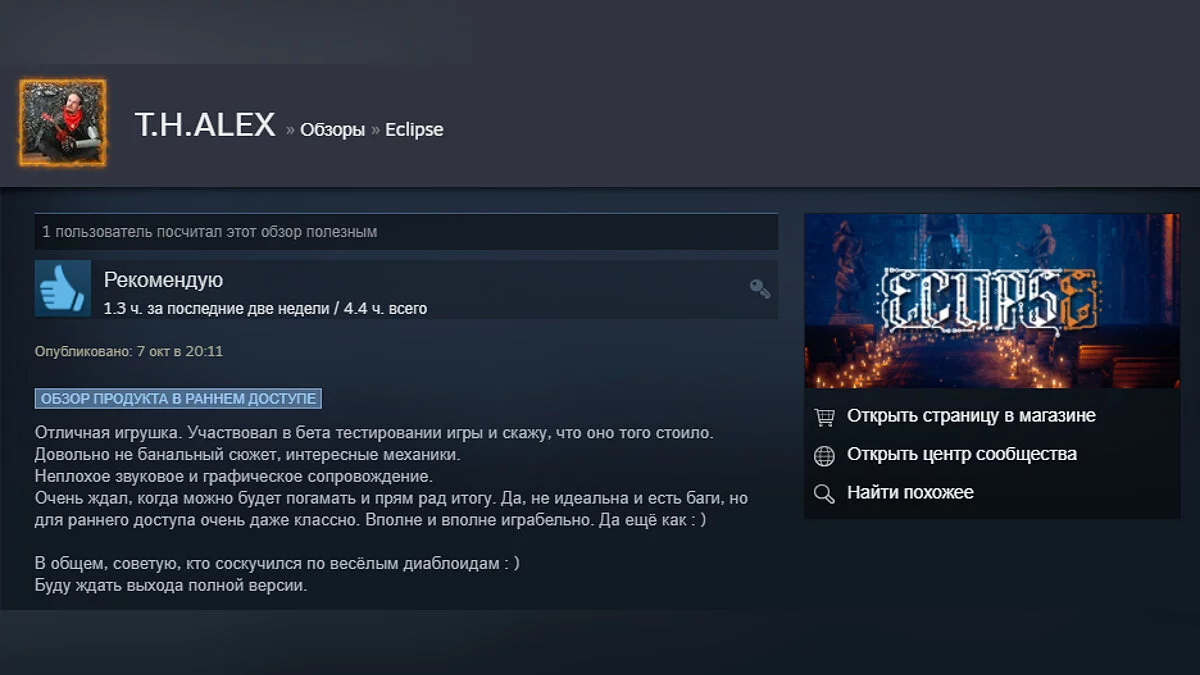The height and width of the screenshot is (675, 1200).
Task: Click the Рекомендую heading
Action: 163,280
